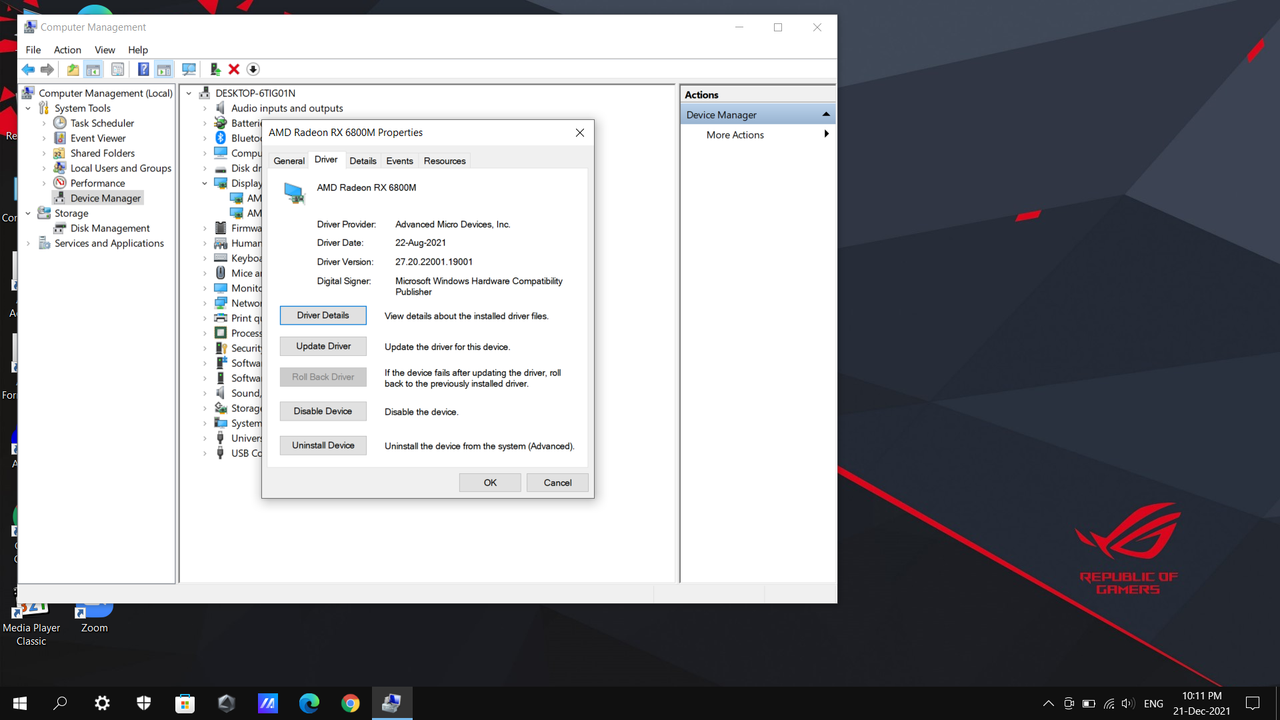Select Disk Management under Storage

click(x=110, y=228)
